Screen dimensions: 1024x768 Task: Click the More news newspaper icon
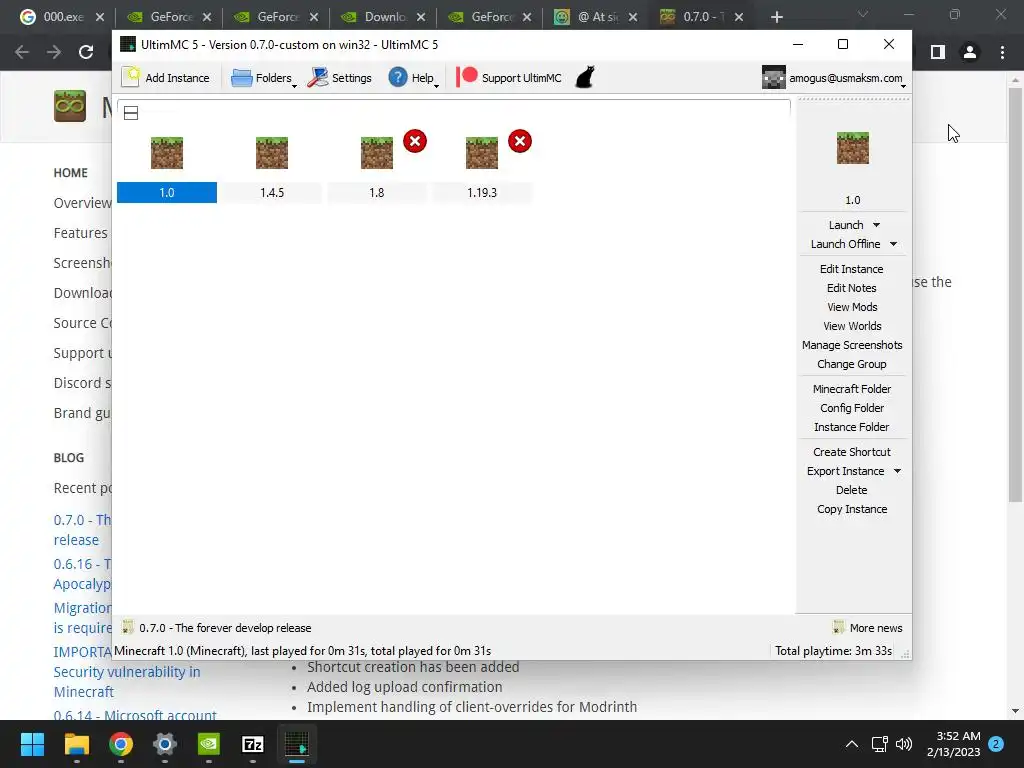pos(839,628)
